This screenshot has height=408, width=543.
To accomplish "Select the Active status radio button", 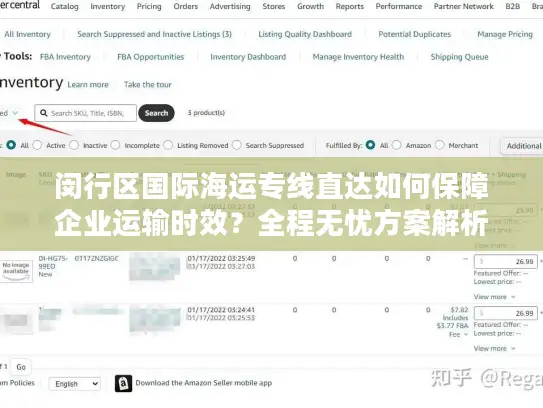I will (37, 145).
